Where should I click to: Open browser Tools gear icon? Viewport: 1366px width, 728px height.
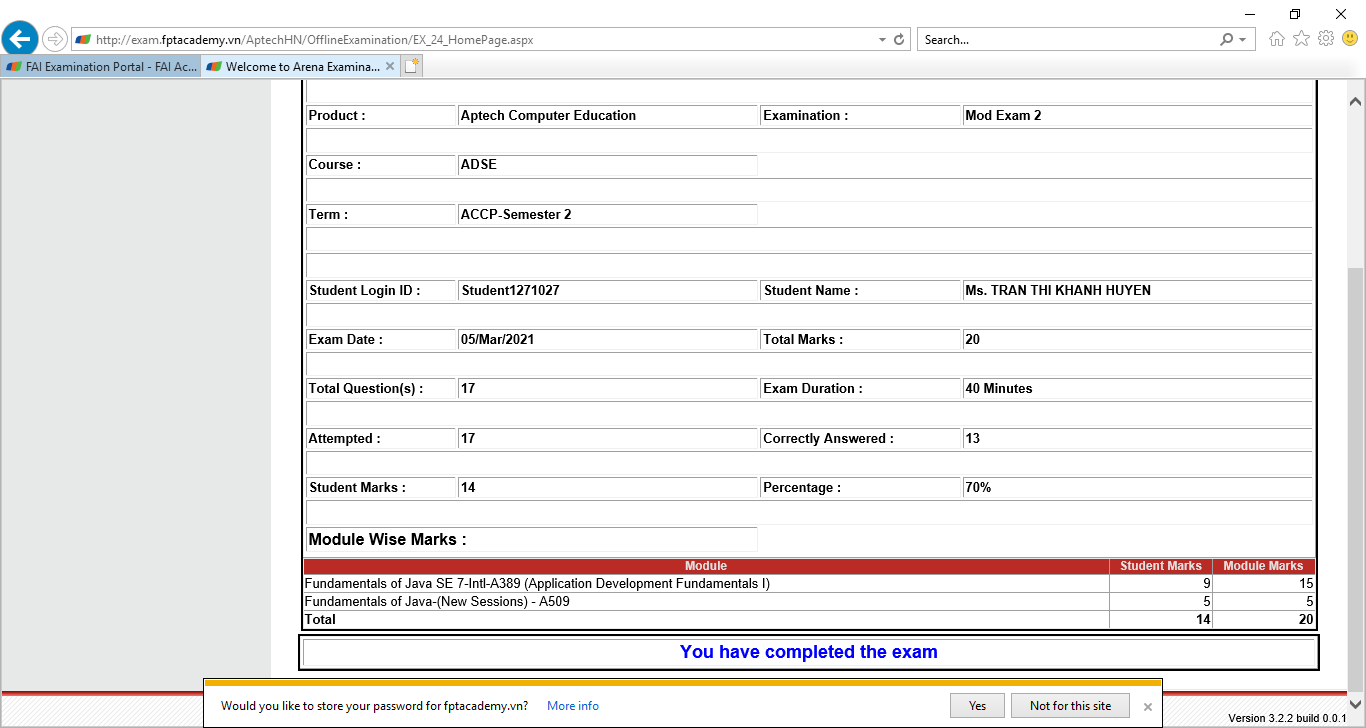point(1326,39)
